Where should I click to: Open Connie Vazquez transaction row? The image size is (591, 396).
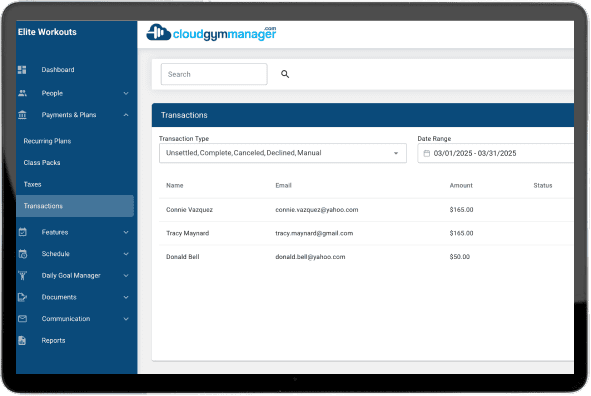coord(366,210)
